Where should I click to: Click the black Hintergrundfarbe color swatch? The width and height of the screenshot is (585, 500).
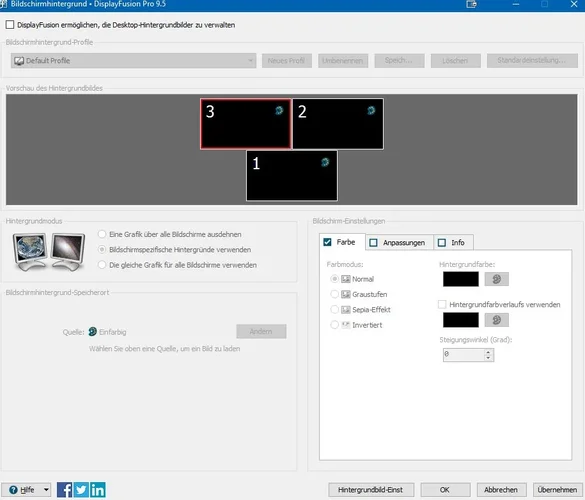tap(461, 279)
